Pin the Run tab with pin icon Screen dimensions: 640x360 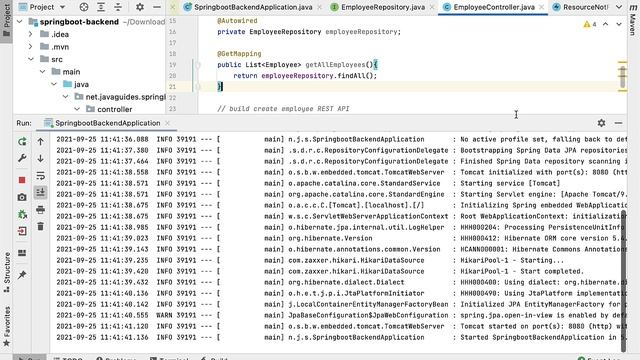click(x=22, y=275)
